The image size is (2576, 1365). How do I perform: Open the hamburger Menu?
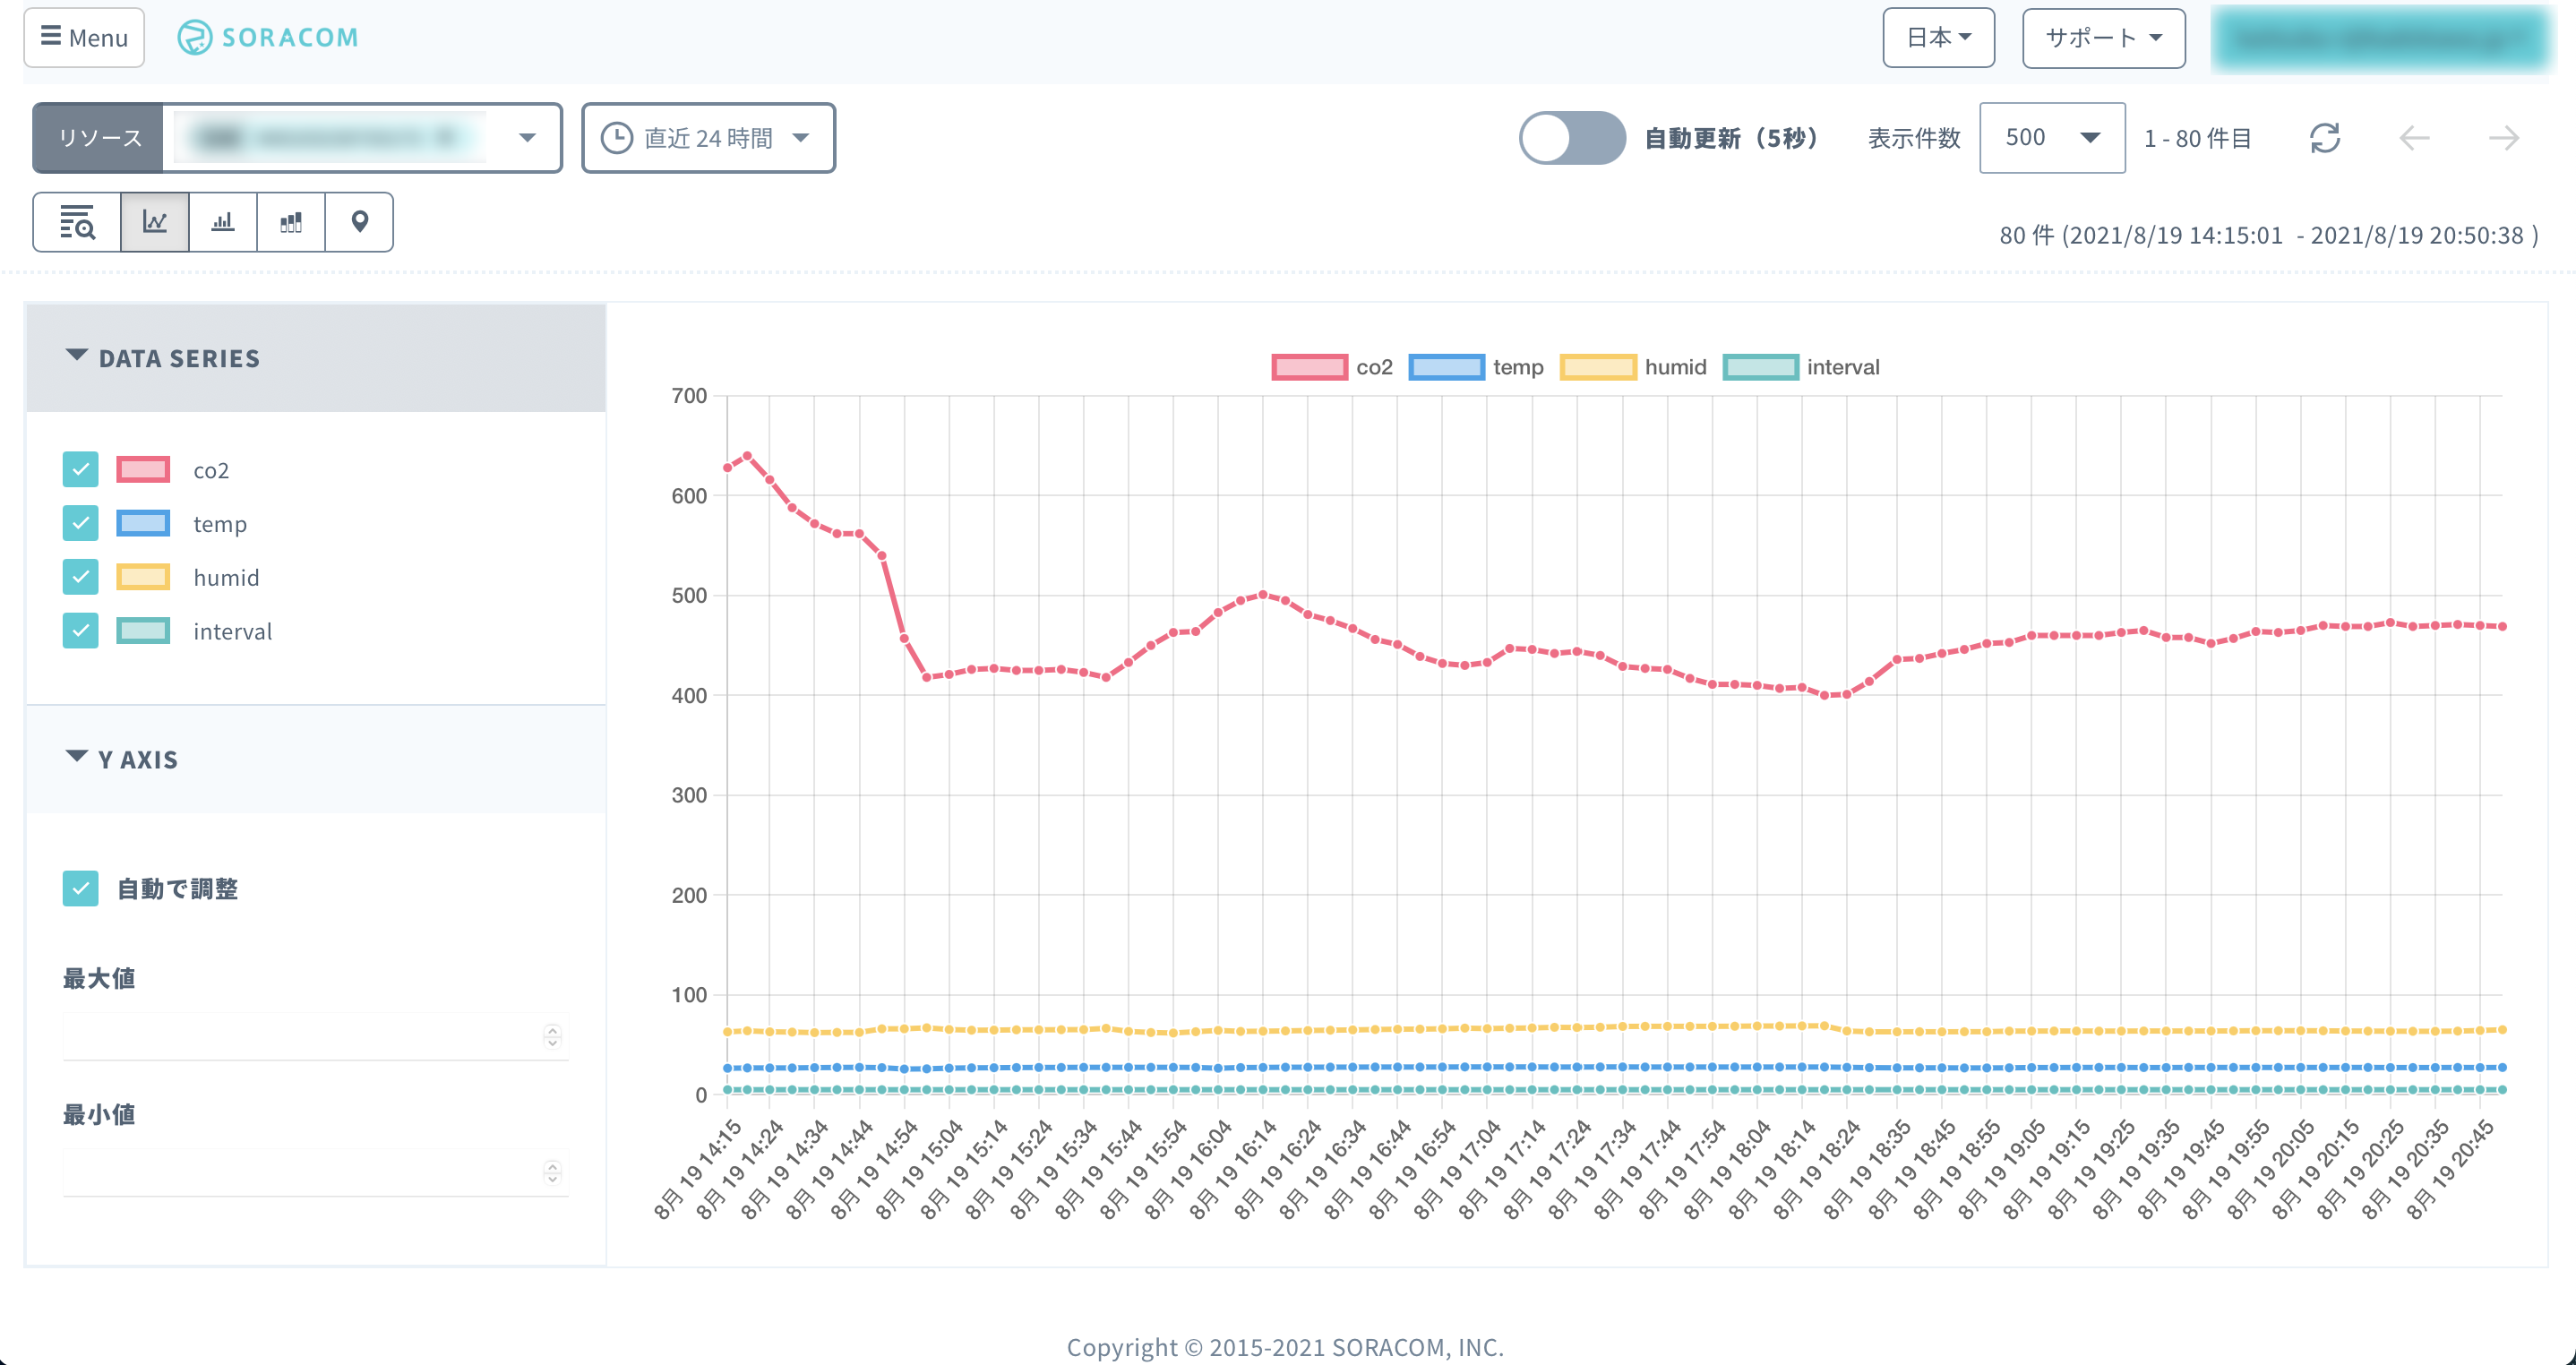coord(84,38)
